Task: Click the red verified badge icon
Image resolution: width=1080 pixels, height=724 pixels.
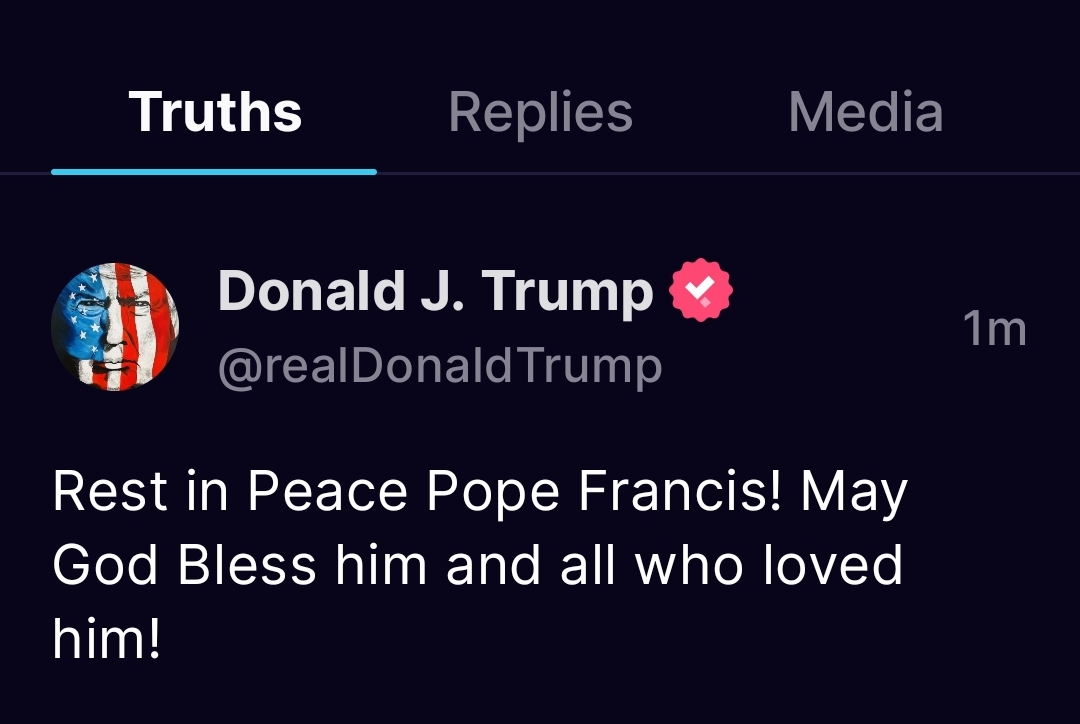Action: pos(701,290)
